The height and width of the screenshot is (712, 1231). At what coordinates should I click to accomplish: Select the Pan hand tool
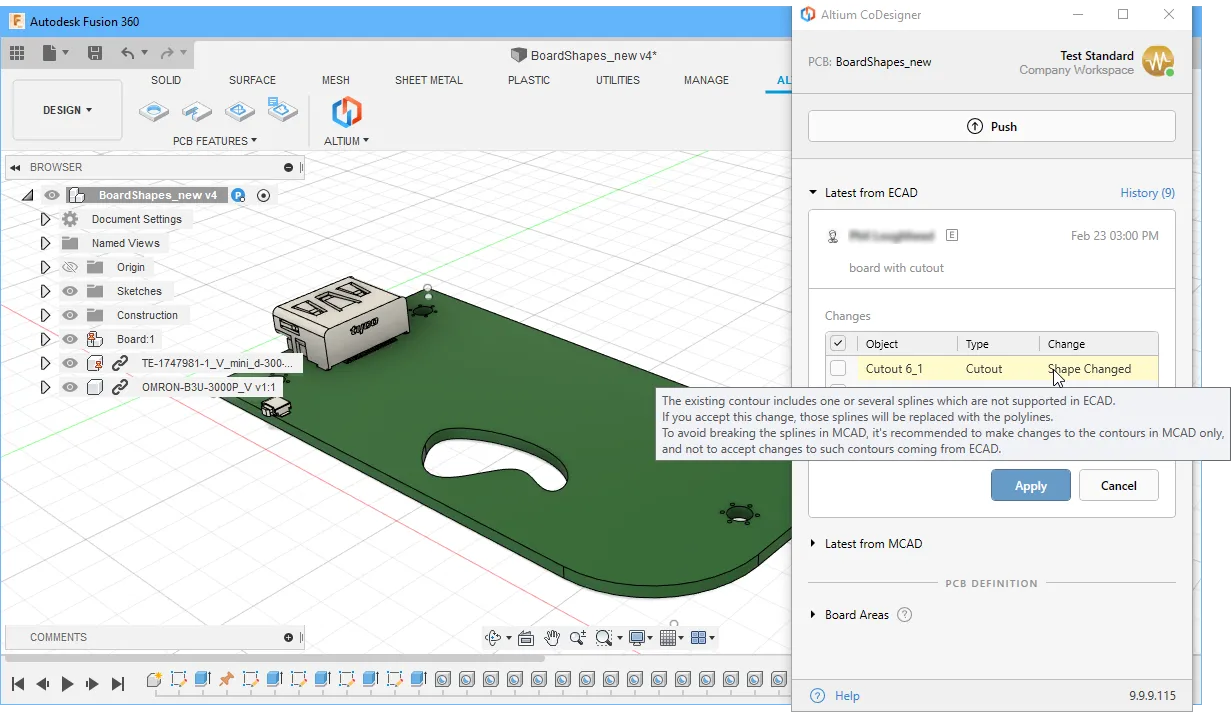[x=552, y=638]
